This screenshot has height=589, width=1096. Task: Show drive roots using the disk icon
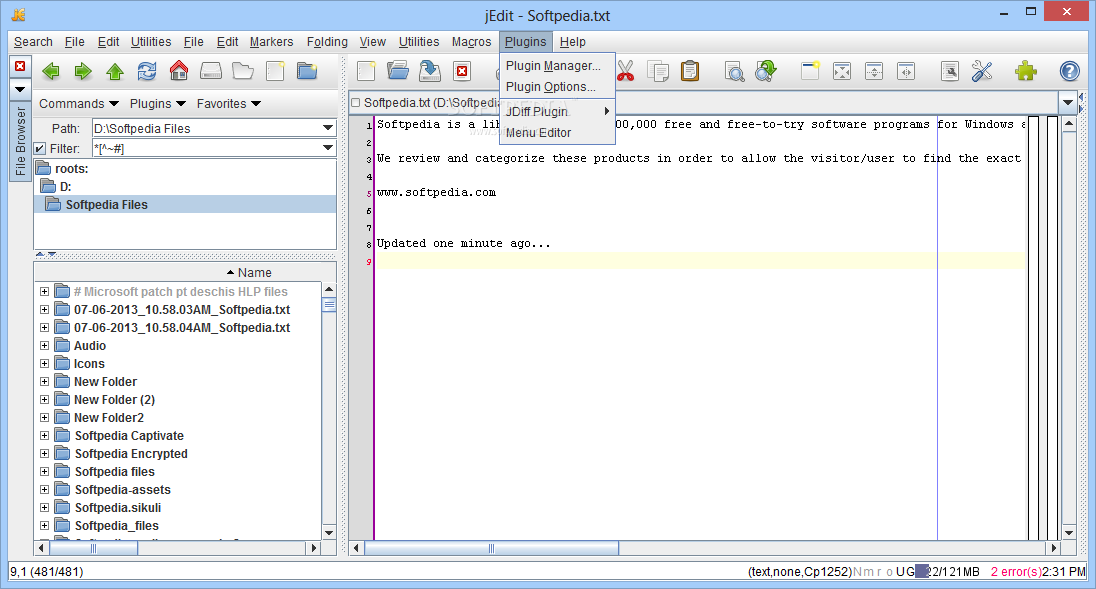[x=210, y=71]
